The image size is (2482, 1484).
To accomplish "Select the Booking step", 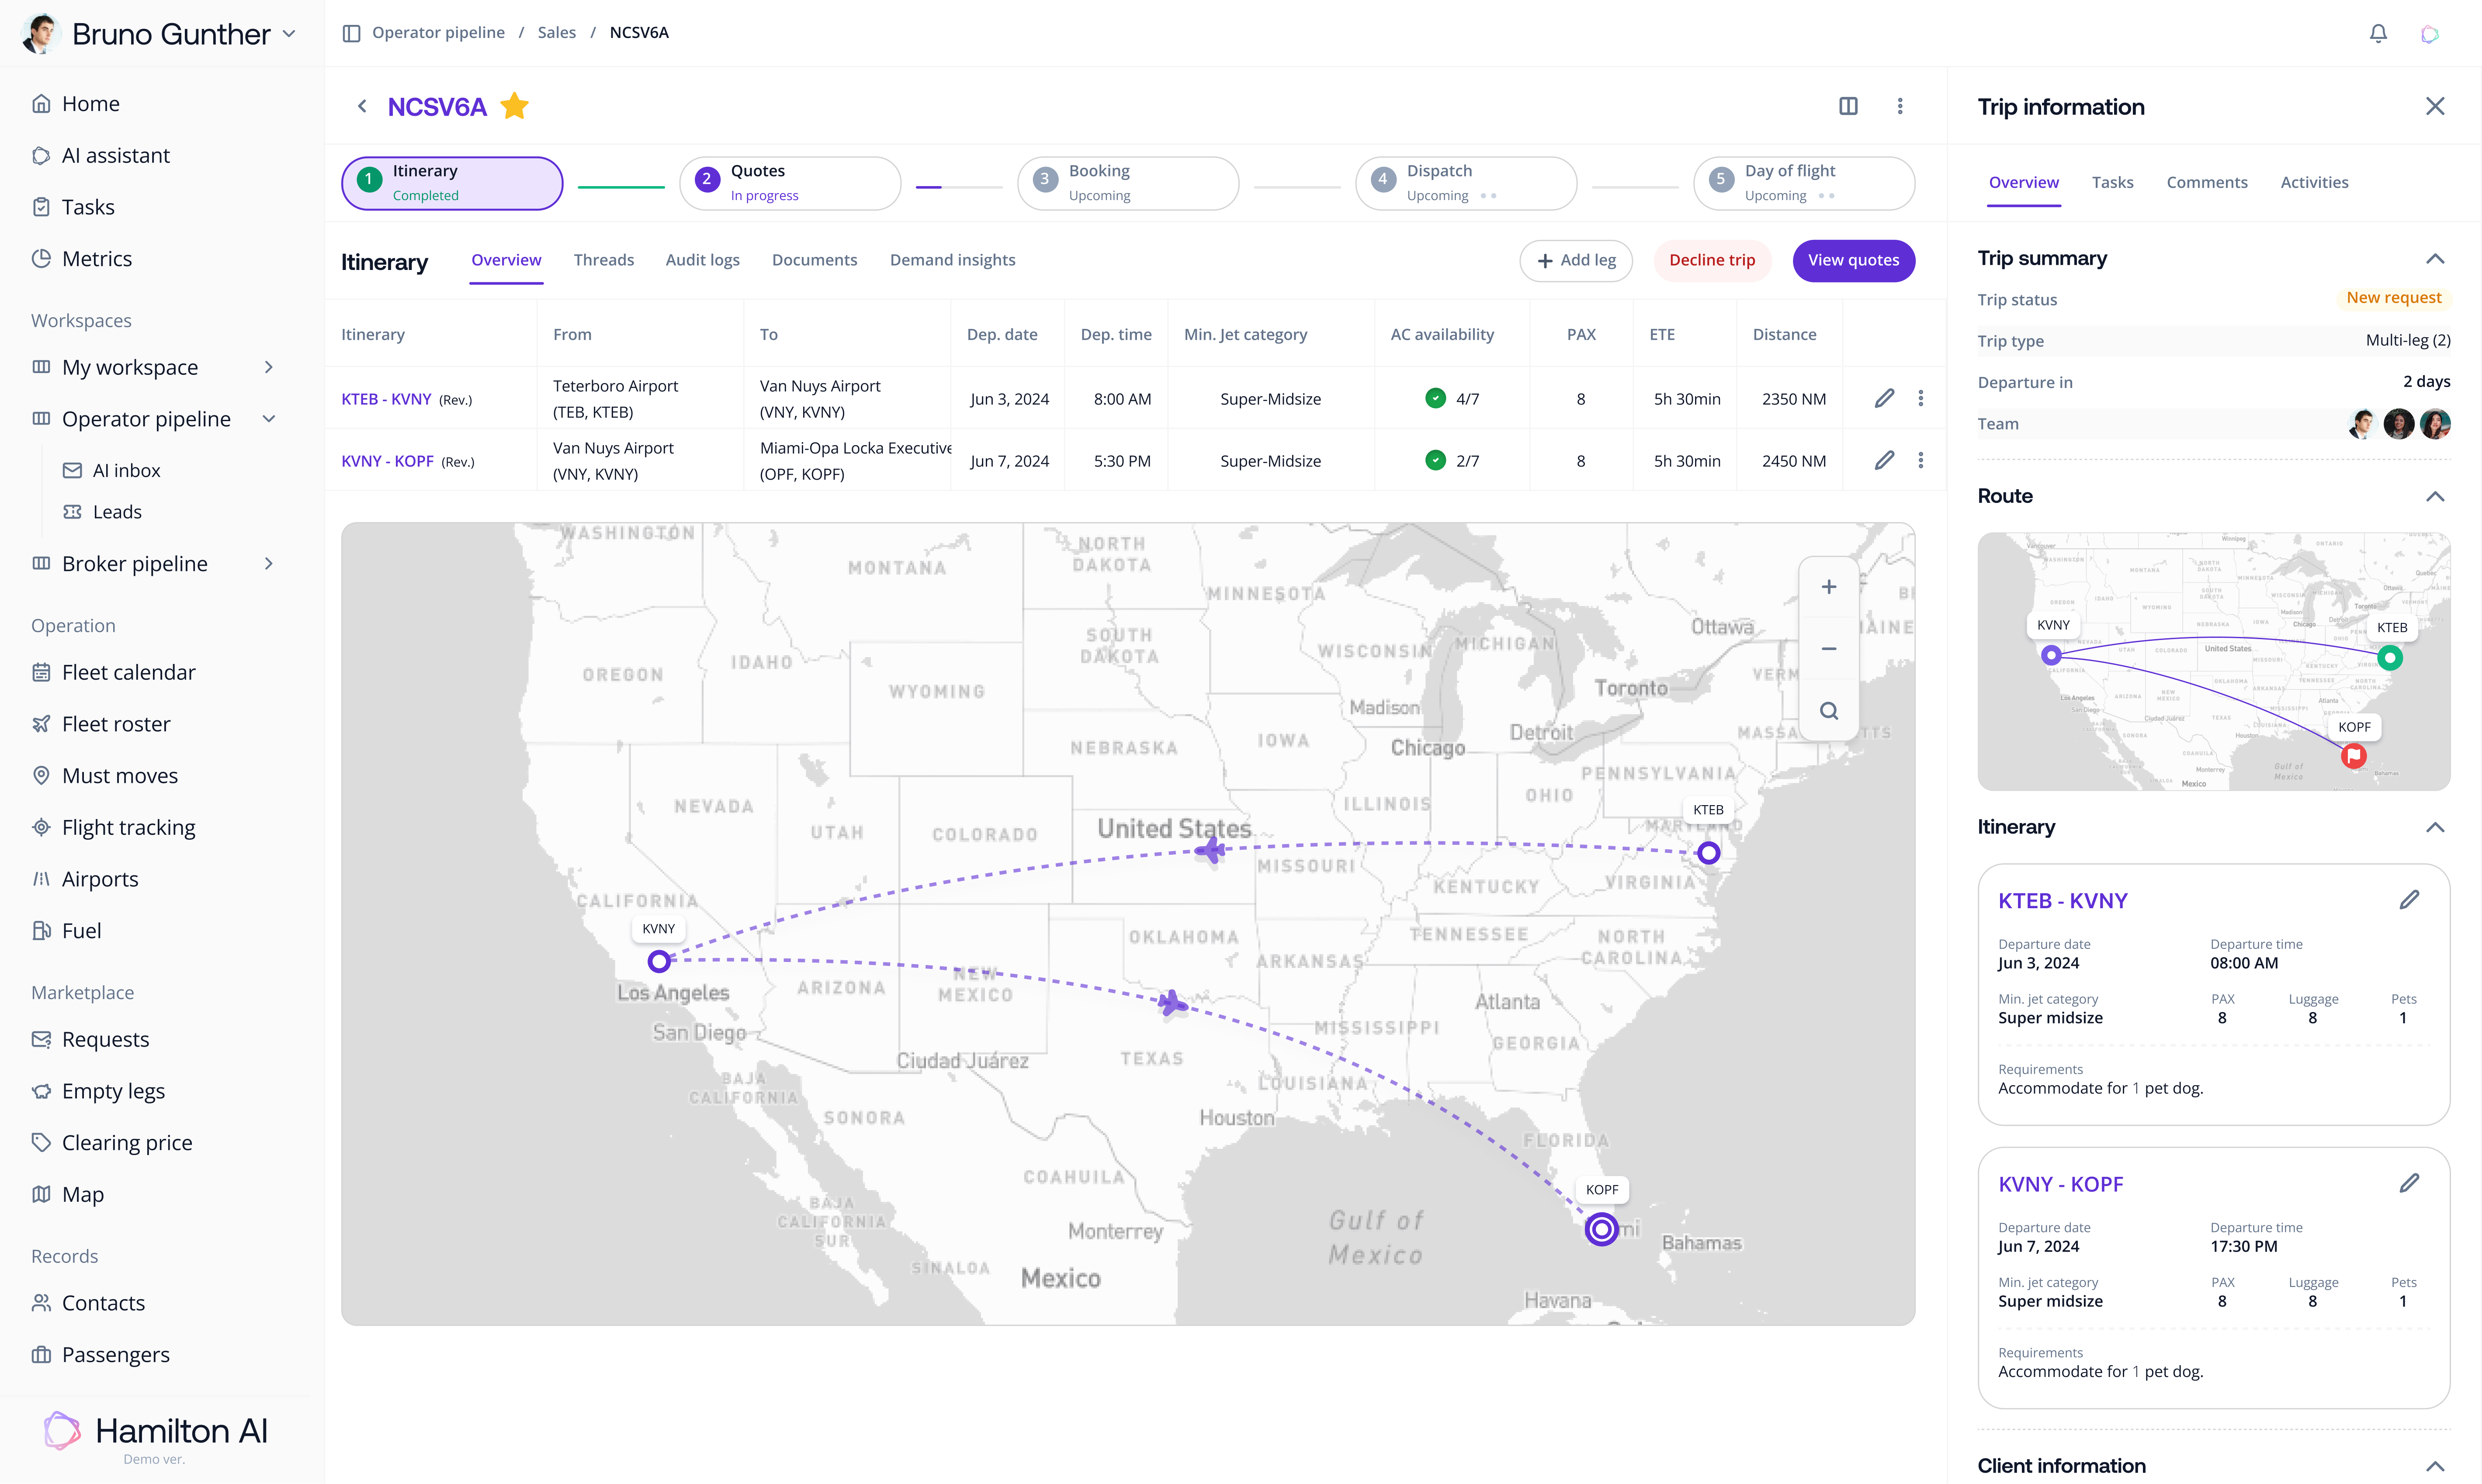I will click(x=1128, y=183).
